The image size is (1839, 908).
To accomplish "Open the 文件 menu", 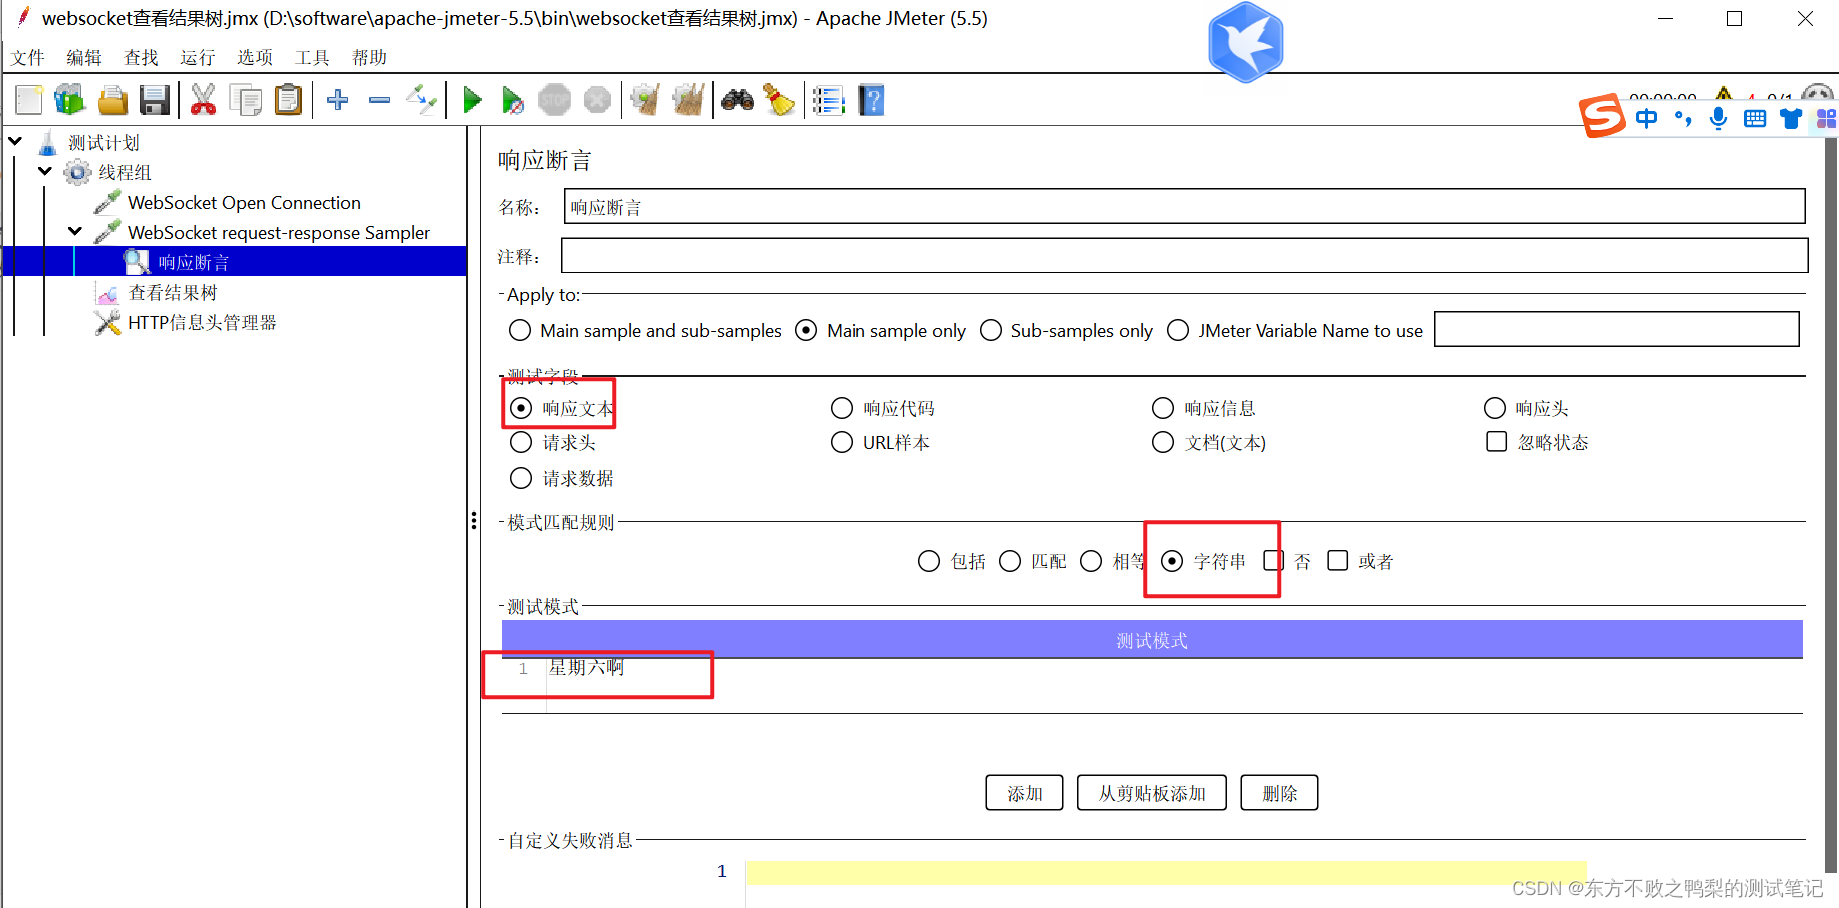I will [x=28, y=57].
